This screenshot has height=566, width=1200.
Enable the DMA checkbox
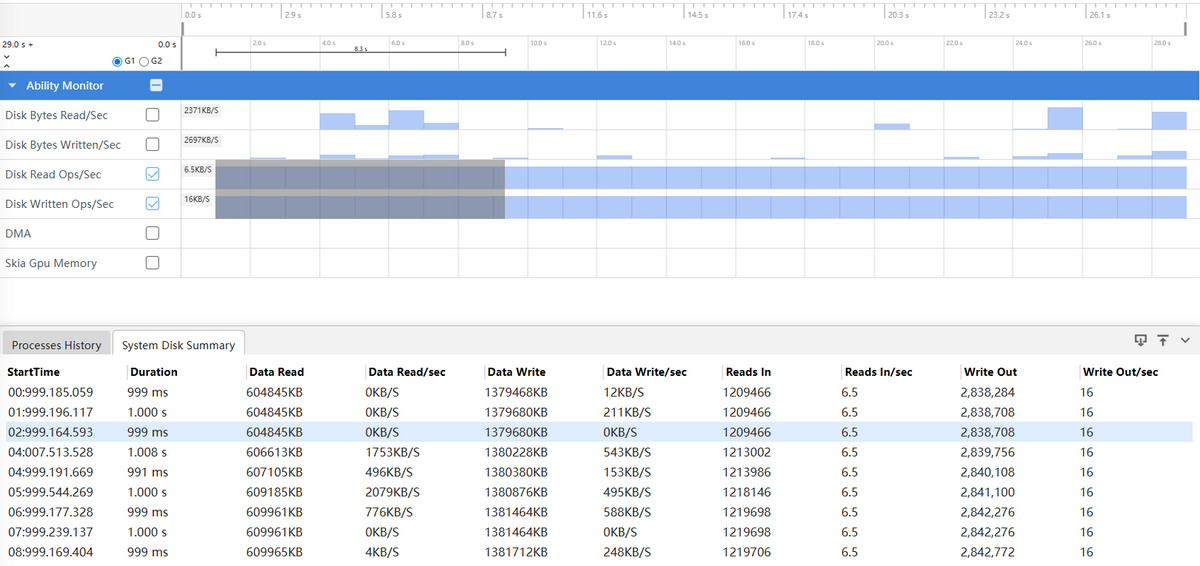[152, 234]
